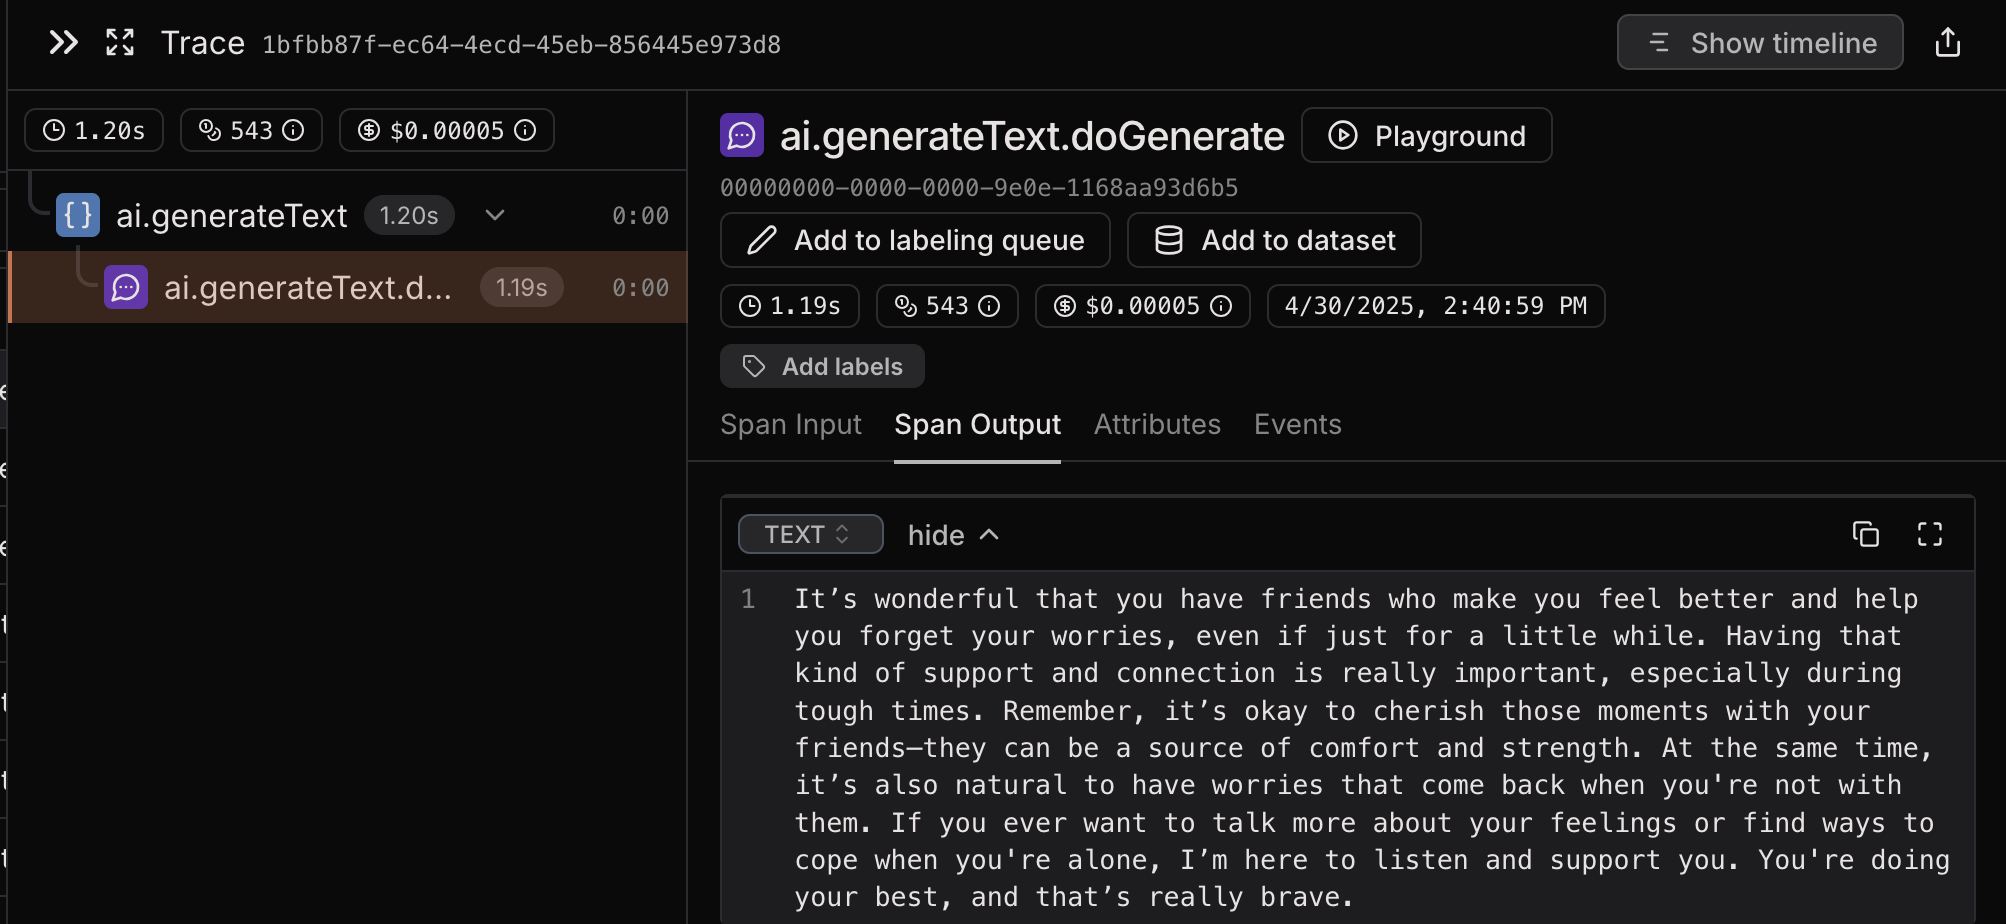
Task: Click the purple LLM icon beside span title
Action: pos(742,135)
